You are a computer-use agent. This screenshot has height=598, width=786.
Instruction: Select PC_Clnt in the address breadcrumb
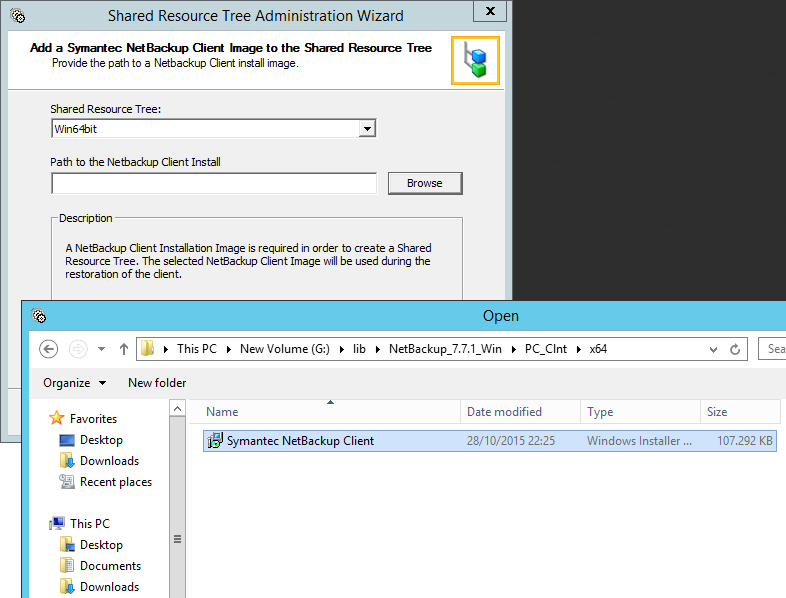(x=545, y=349)
